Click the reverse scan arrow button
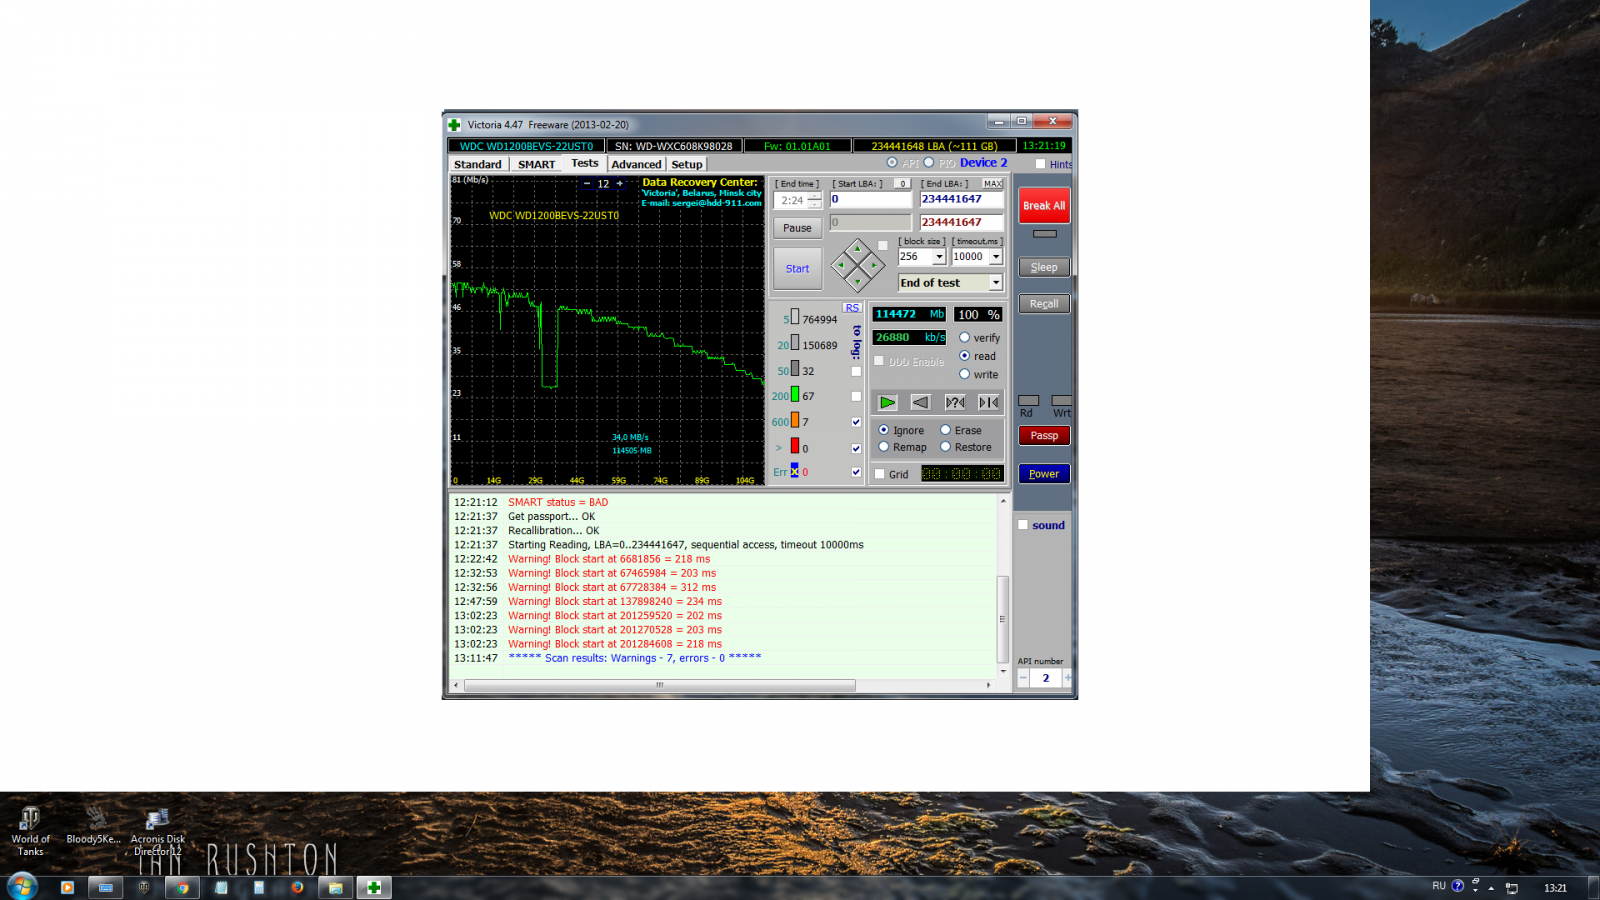The width and height of the screenshot is (1600, 900). point(921,402)
